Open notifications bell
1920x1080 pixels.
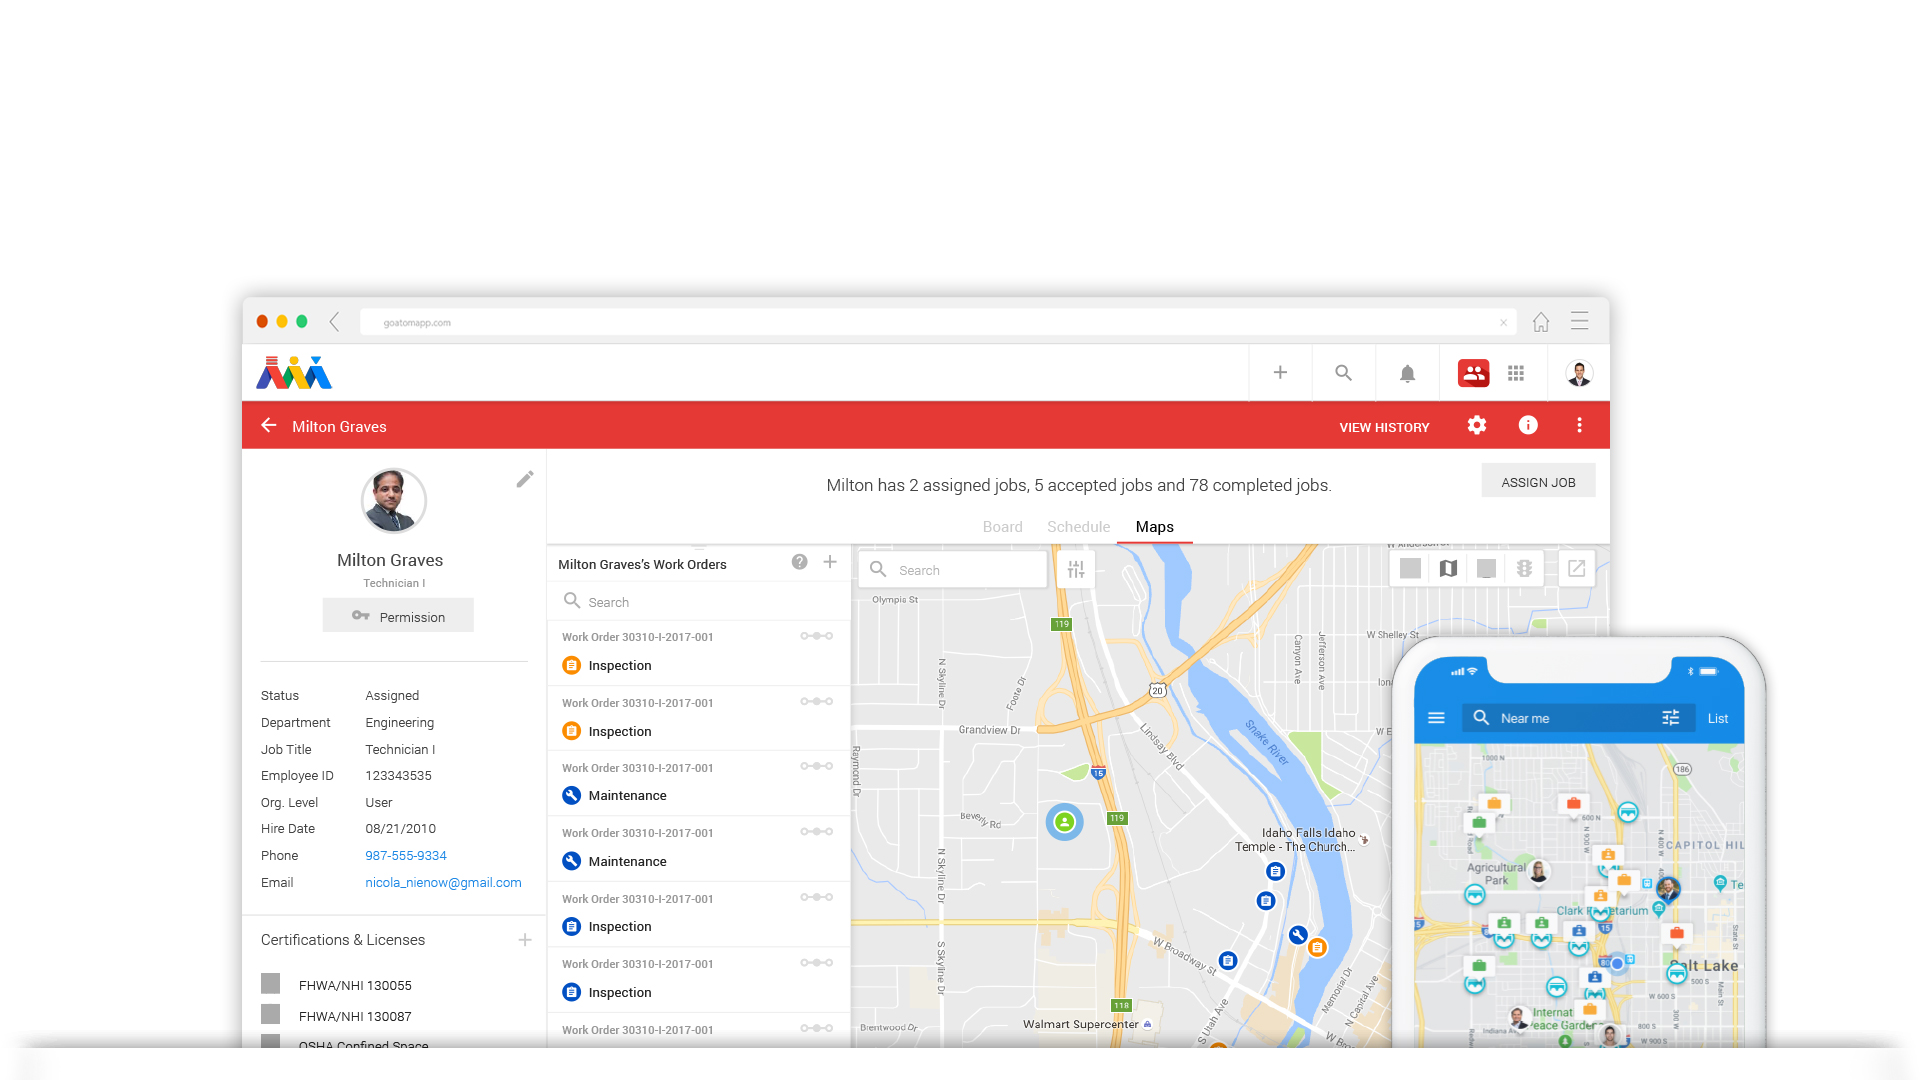coord(1407,373)
